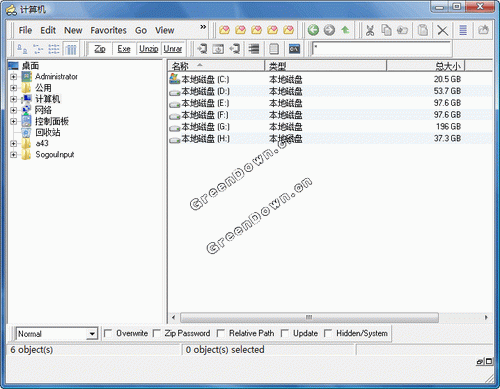Viewport: 500px width, 389px height.
Task: Click the blank page icon beside console
Action: click(x=274, y=49)
